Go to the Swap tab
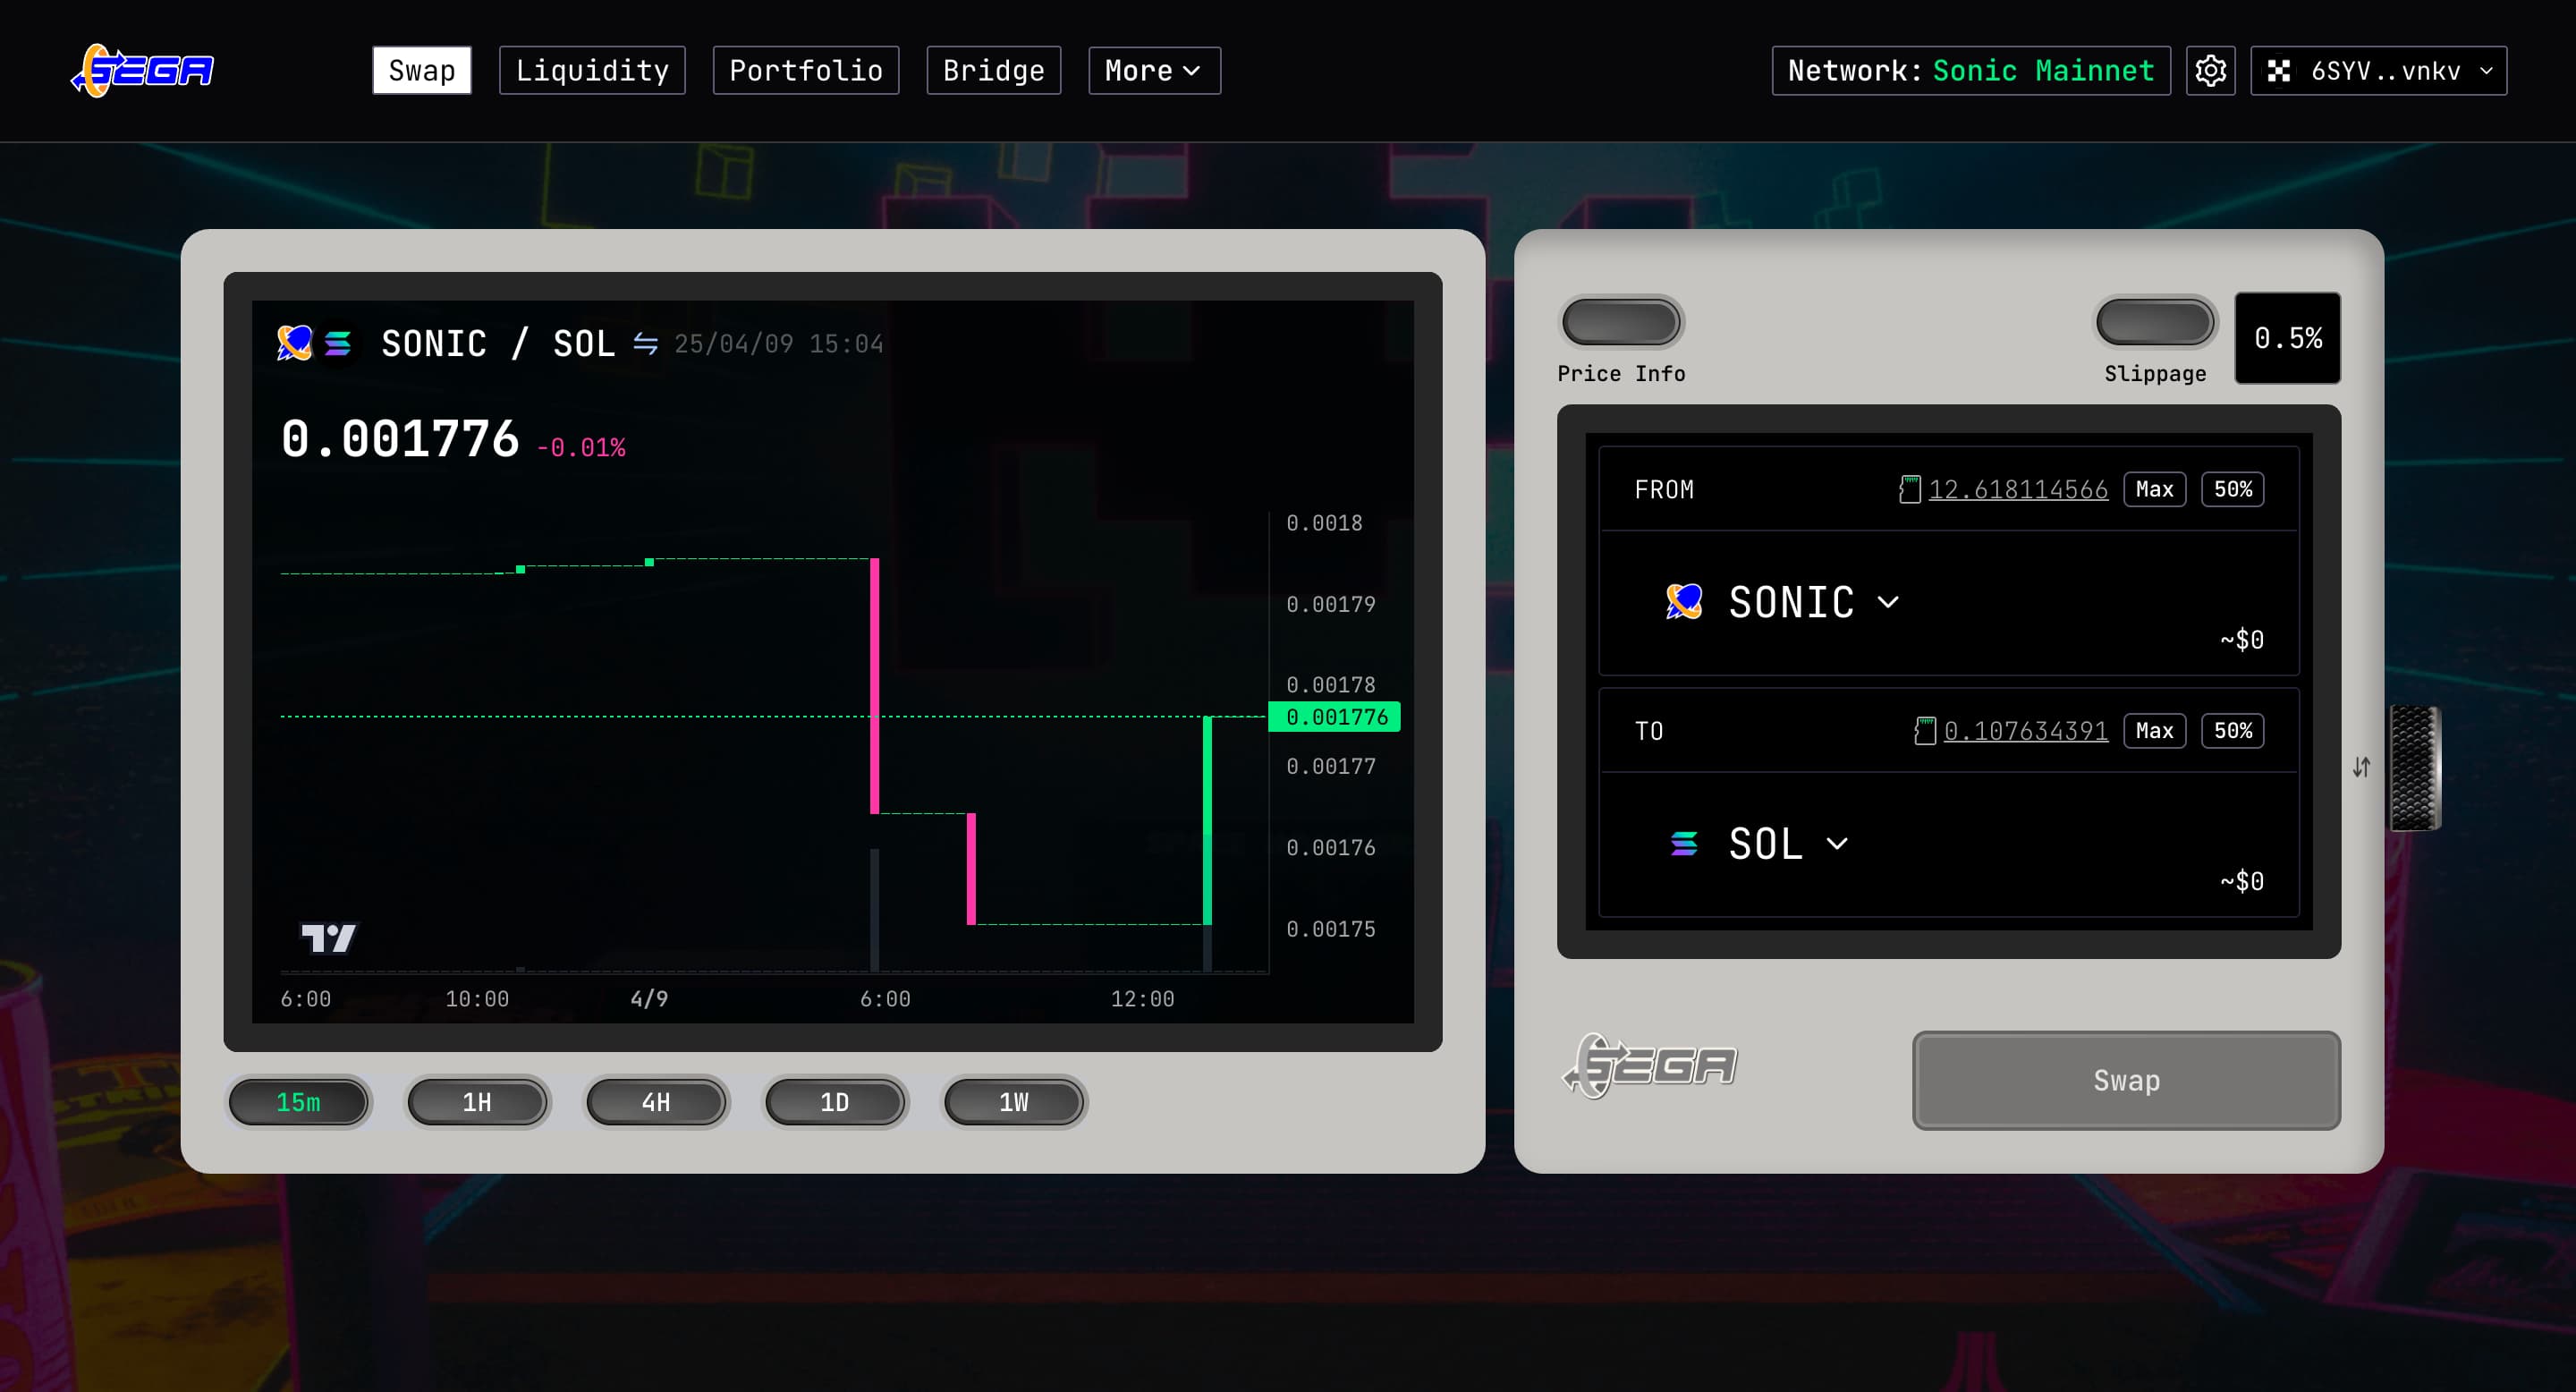This screenshot has width=2576, height=1392. pos(422,71)
